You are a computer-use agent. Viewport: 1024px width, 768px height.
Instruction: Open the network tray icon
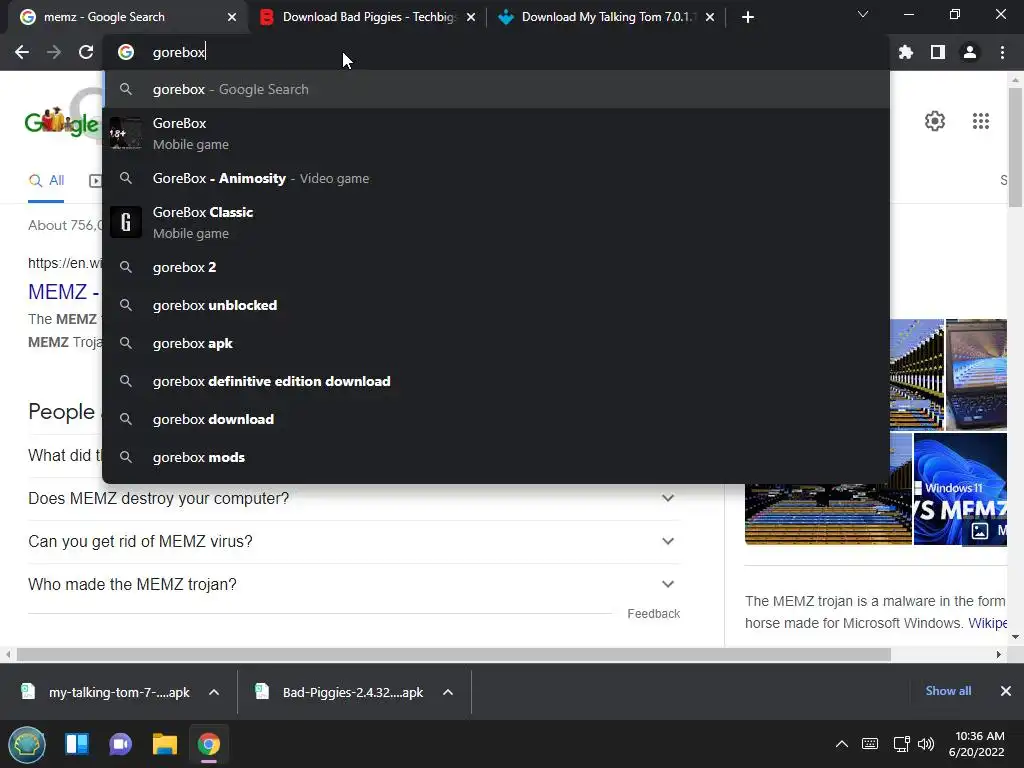point(902,744)
